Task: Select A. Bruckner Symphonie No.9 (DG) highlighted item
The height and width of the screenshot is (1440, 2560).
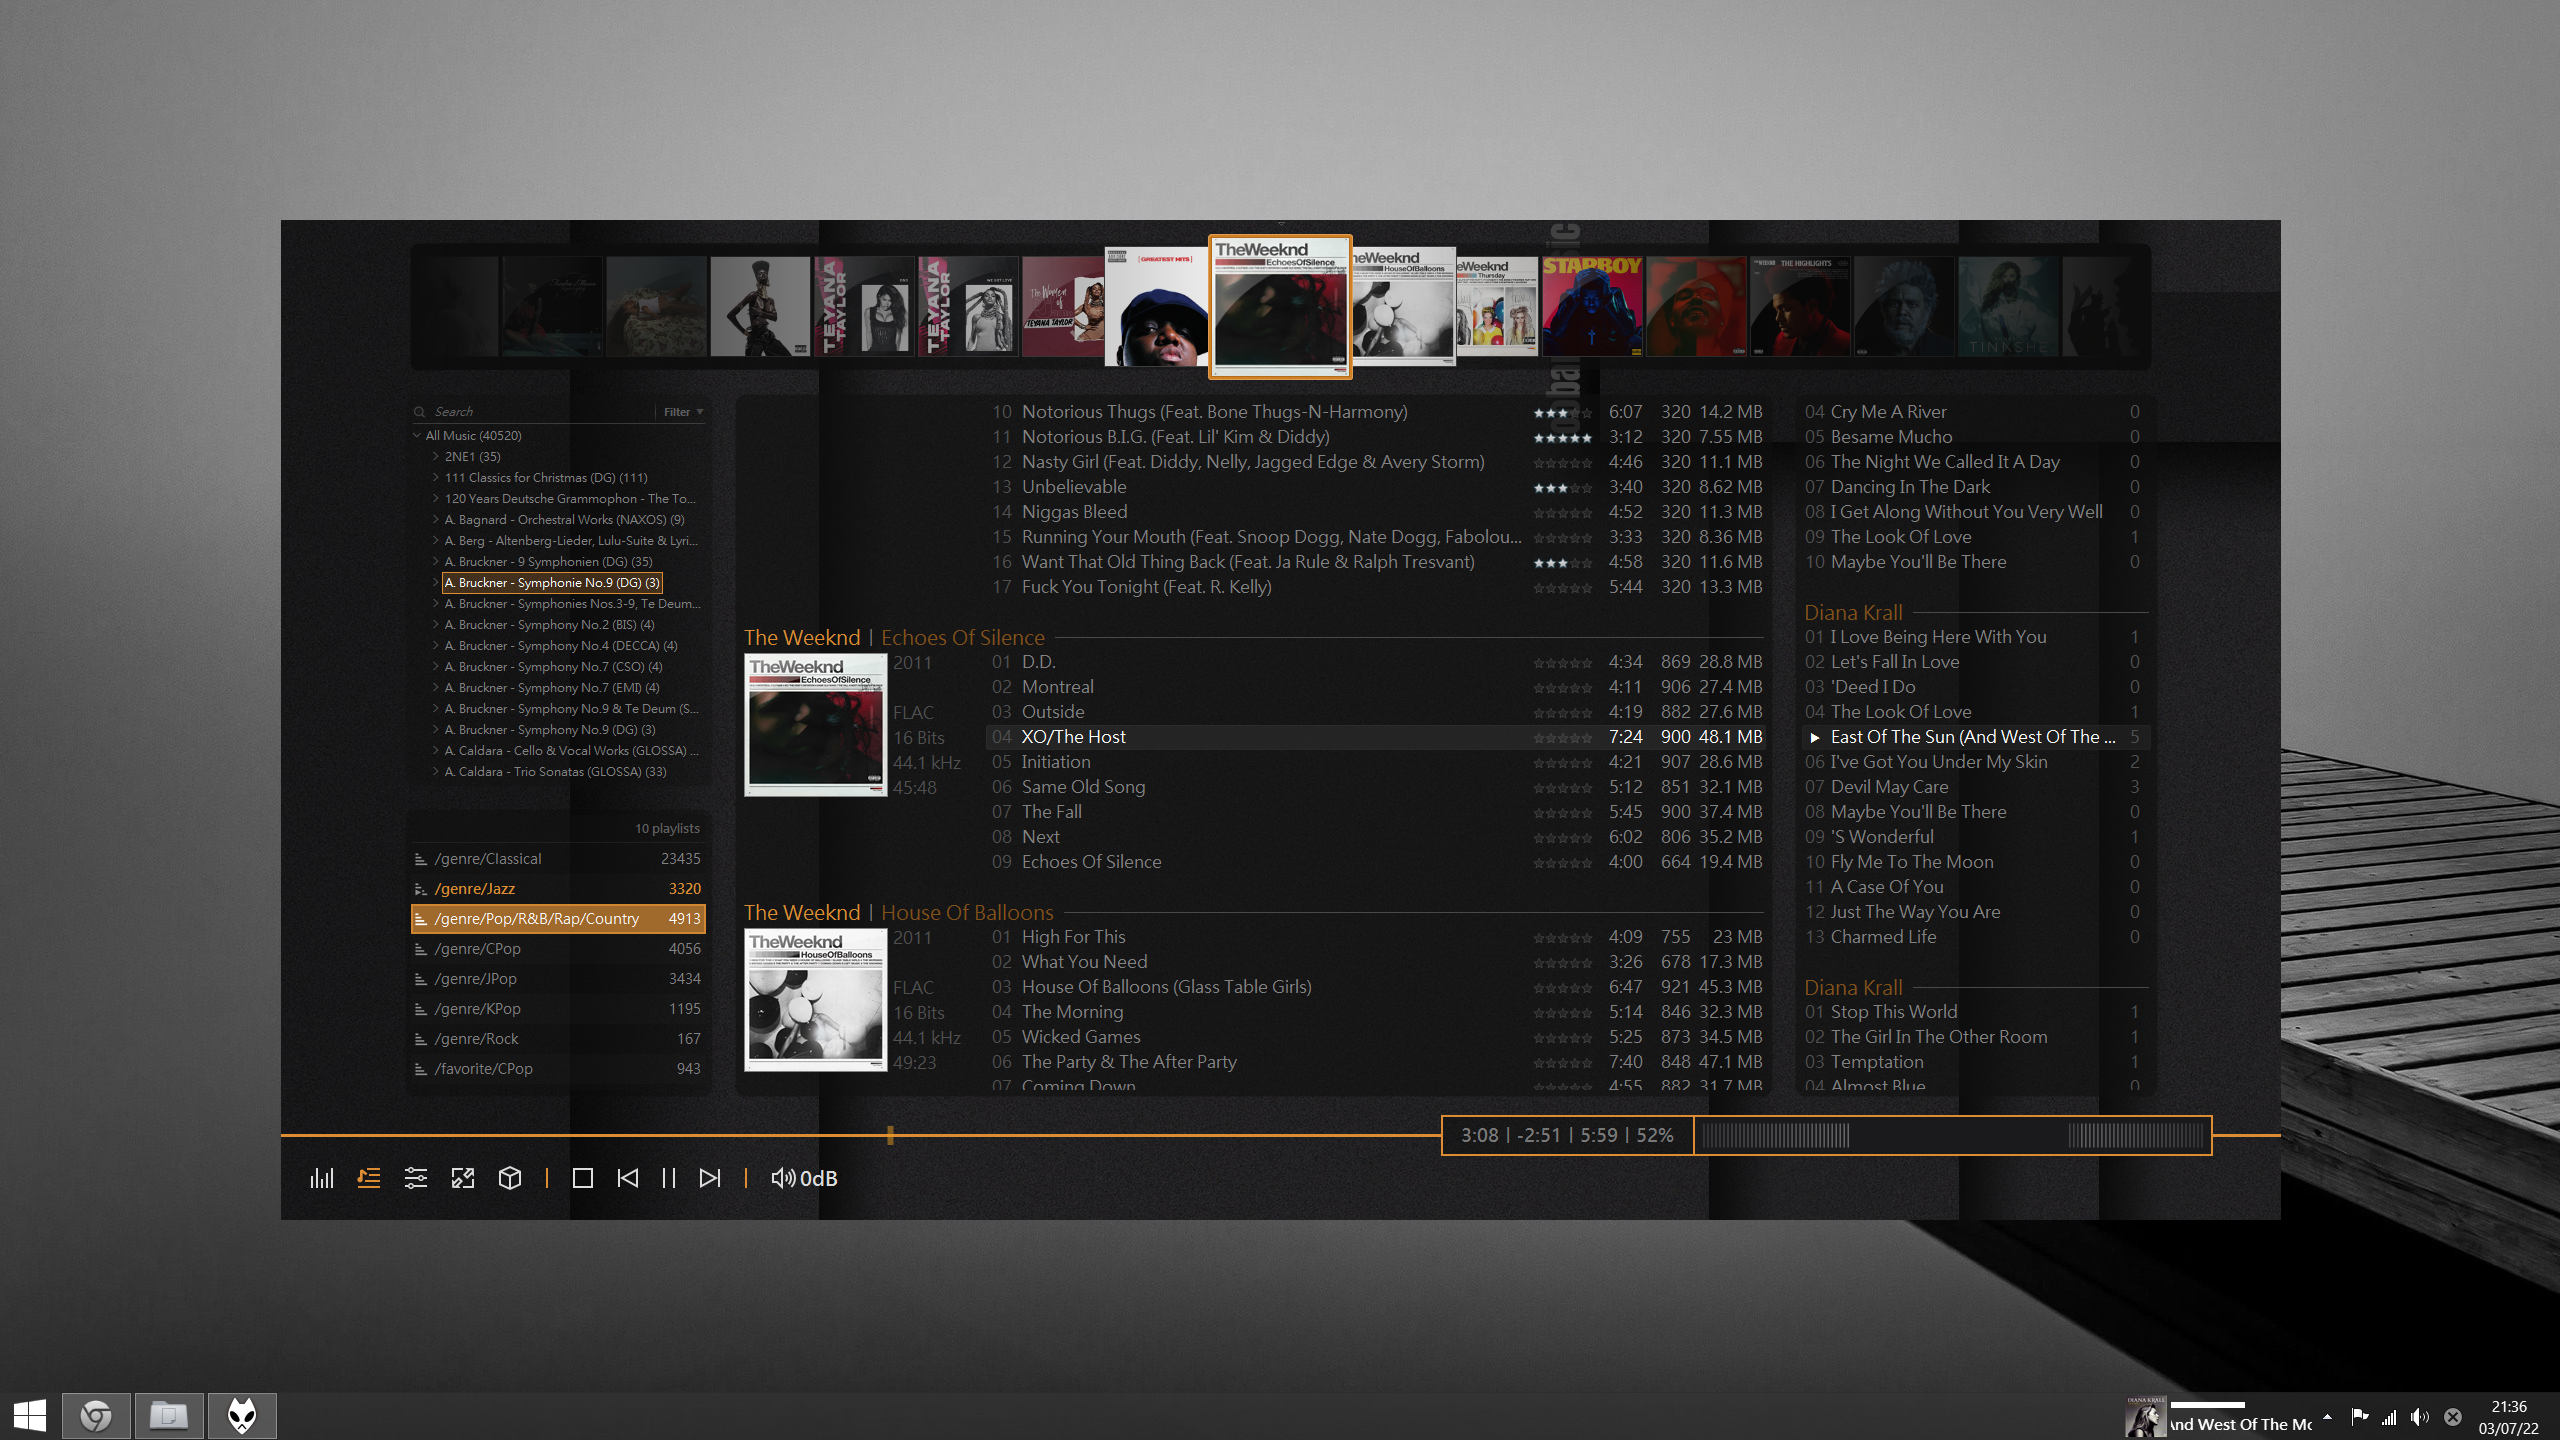Action: pyautogui.click(x=552, y=582)
